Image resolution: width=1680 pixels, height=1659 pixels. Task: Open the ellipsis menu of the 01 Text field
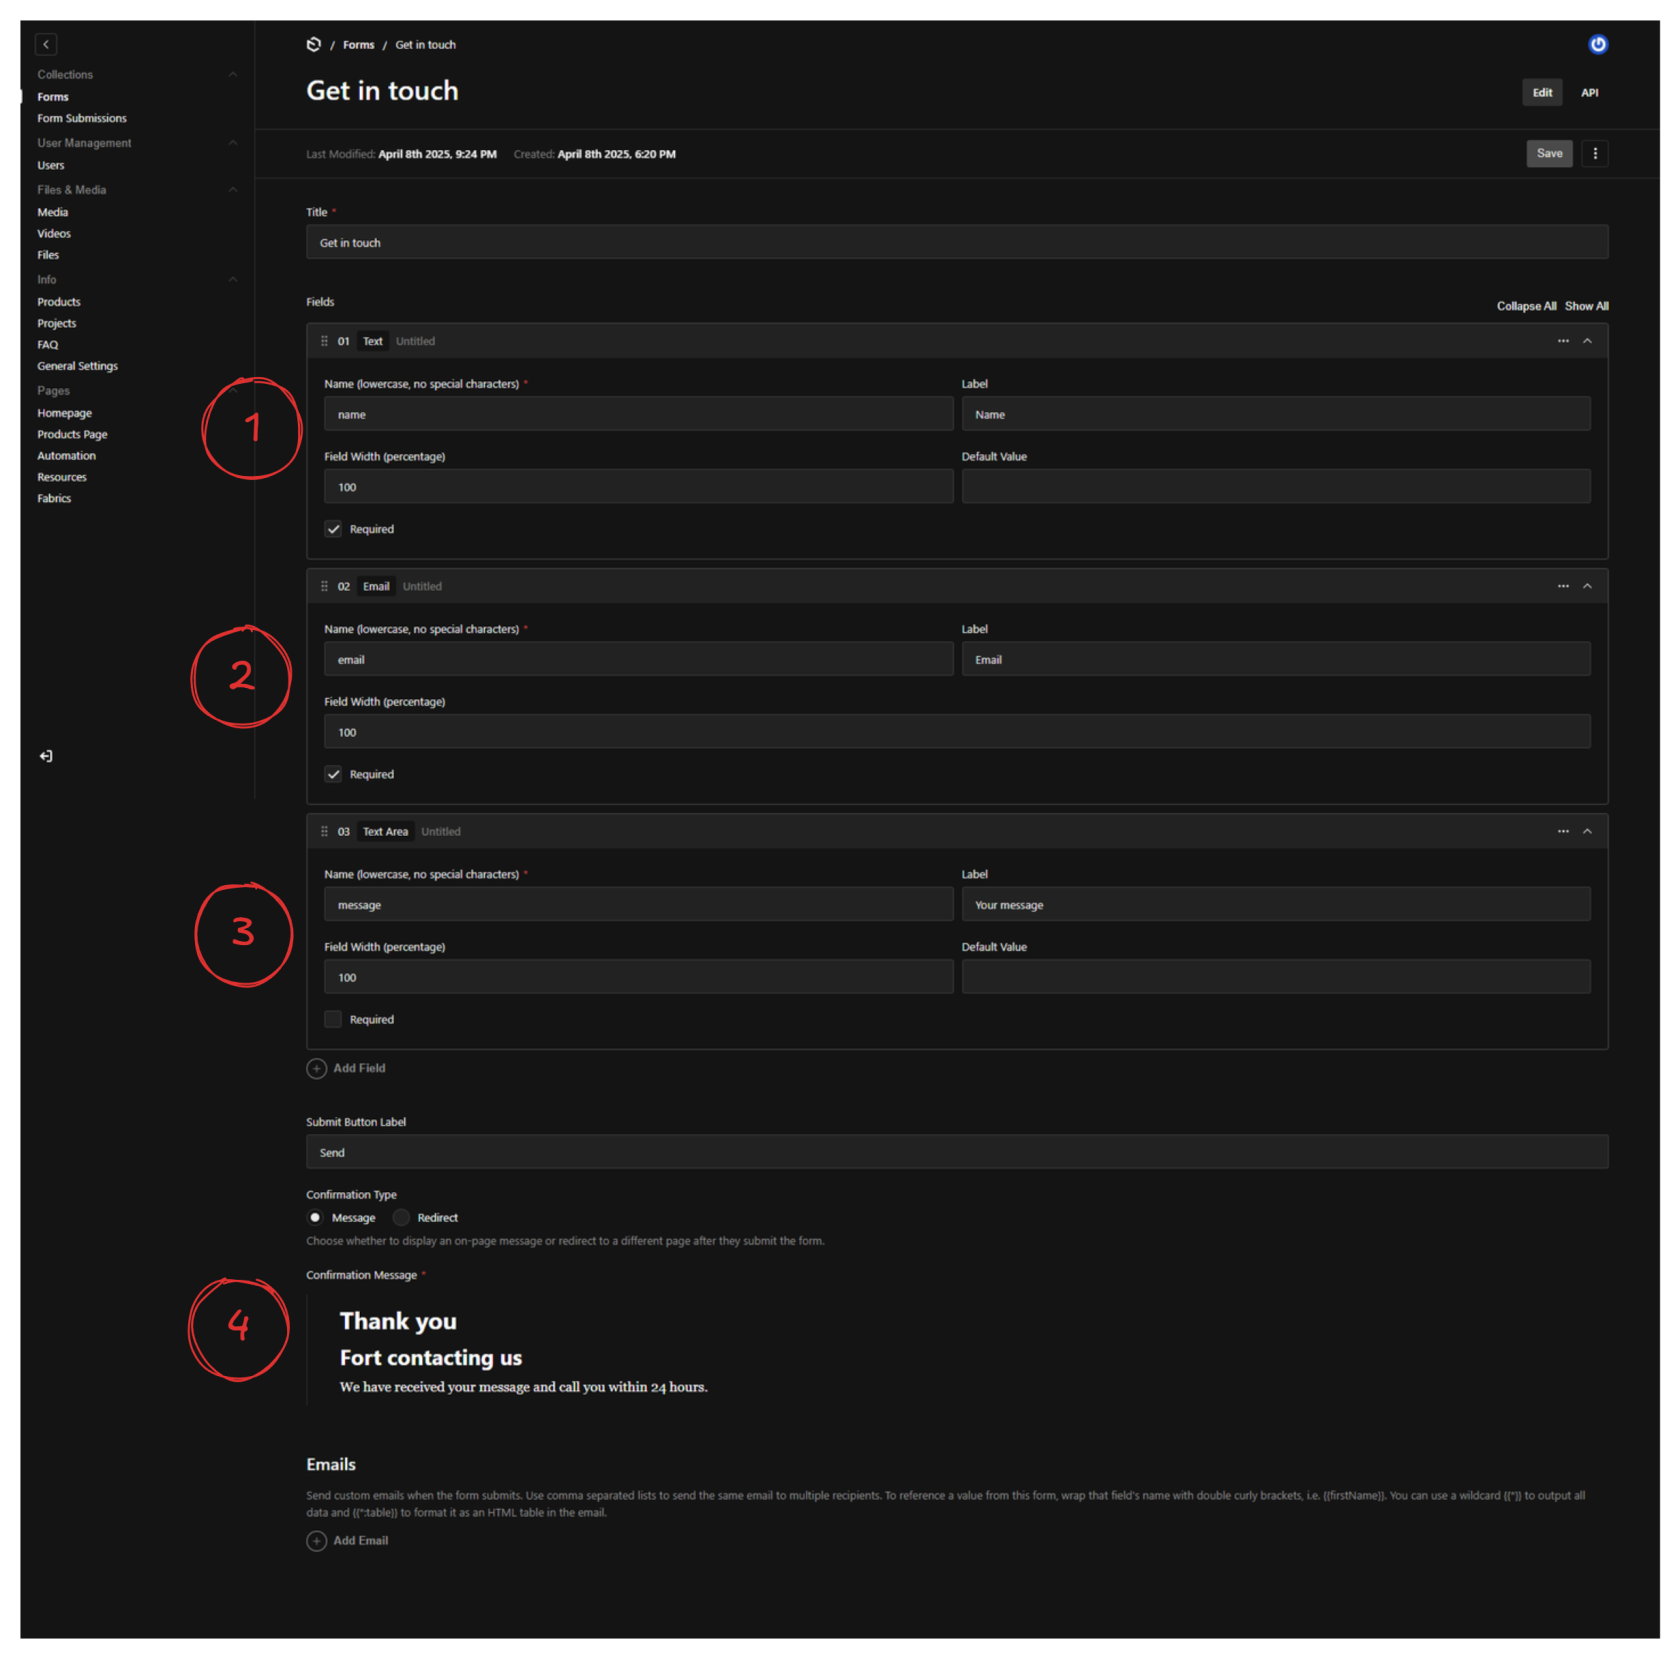click(x=1563, y=341)
